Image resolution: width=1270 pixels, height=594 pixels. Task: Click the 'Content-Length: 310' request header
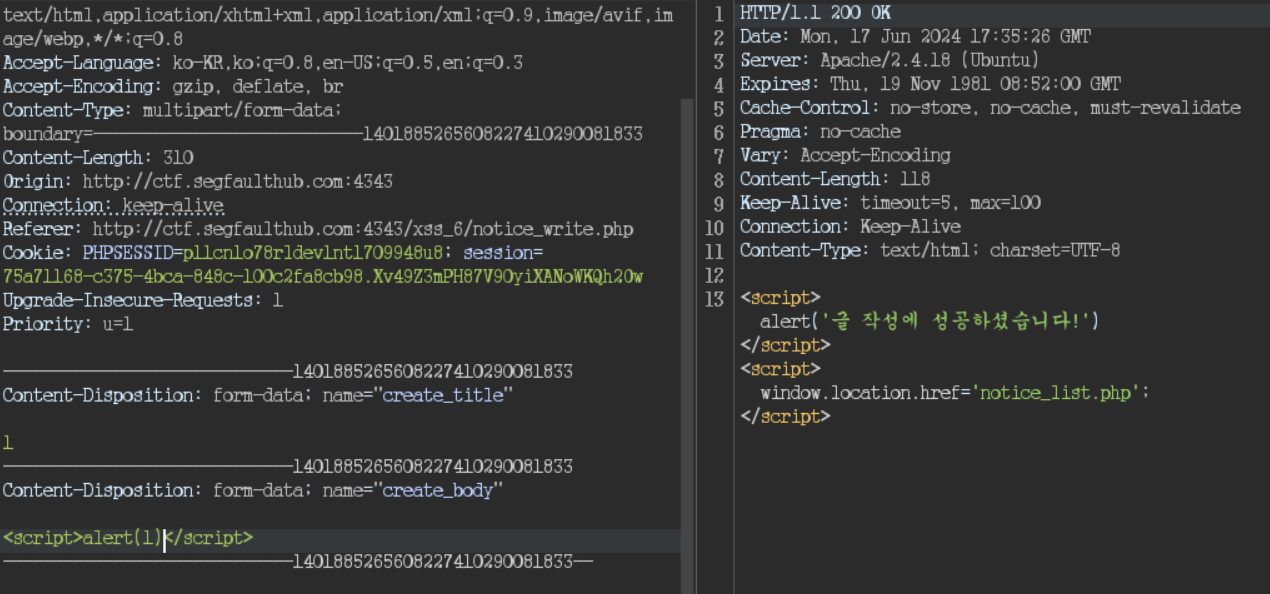[x=98, y=158]
